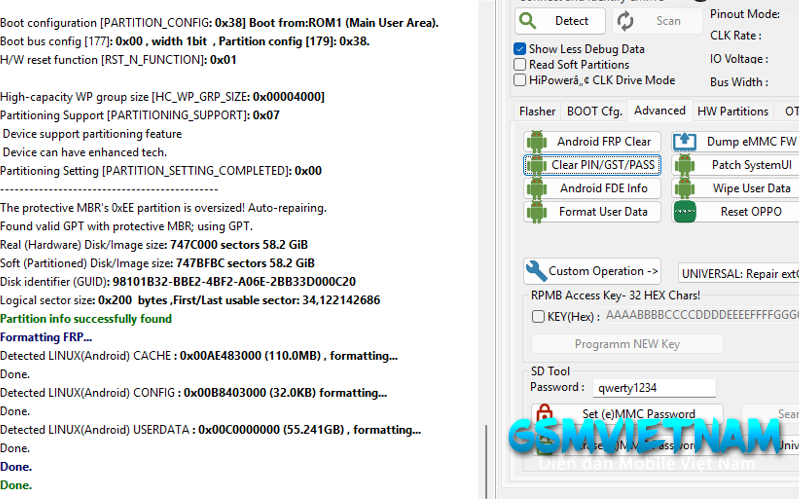This screenshot has height=499, width=799.
Task: Select Format User Data tool
Action: click(x=591, y=211)
